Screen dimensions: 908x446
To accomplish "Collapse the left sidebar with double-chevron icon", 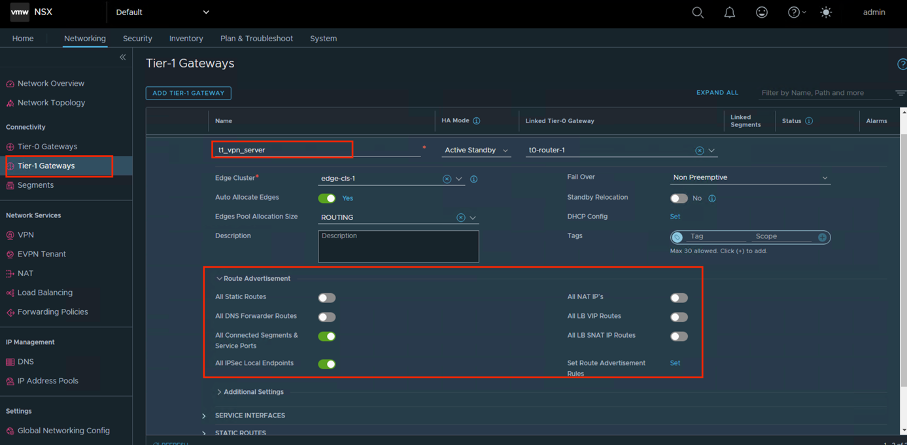I will pyautogui.click(x=123, y=58).
